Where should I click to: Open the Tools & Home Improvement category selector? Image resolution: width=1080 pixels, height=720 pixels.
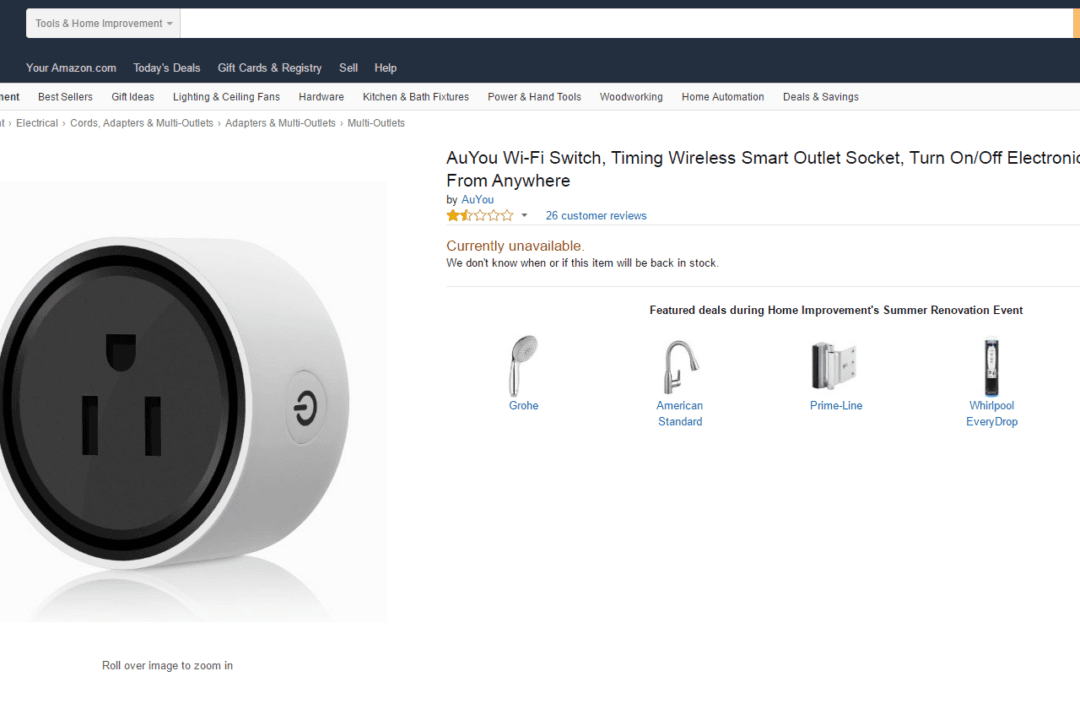point(102,22)
